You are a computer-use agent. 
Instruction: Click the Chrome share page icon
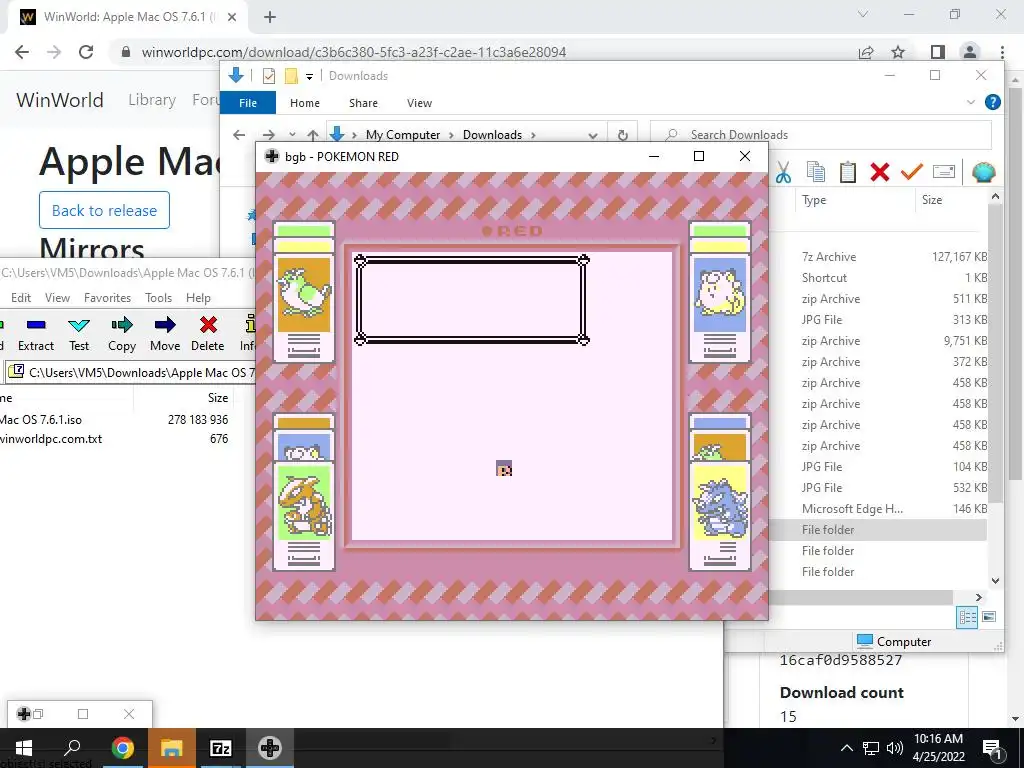coord(866,52)
